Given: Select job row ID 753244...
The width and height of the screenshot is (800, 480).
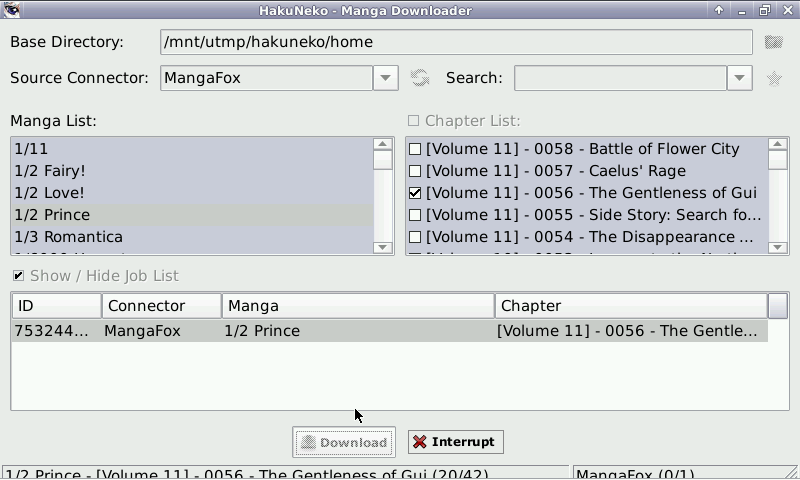Looking at the screenshot, I should [51, 331].
